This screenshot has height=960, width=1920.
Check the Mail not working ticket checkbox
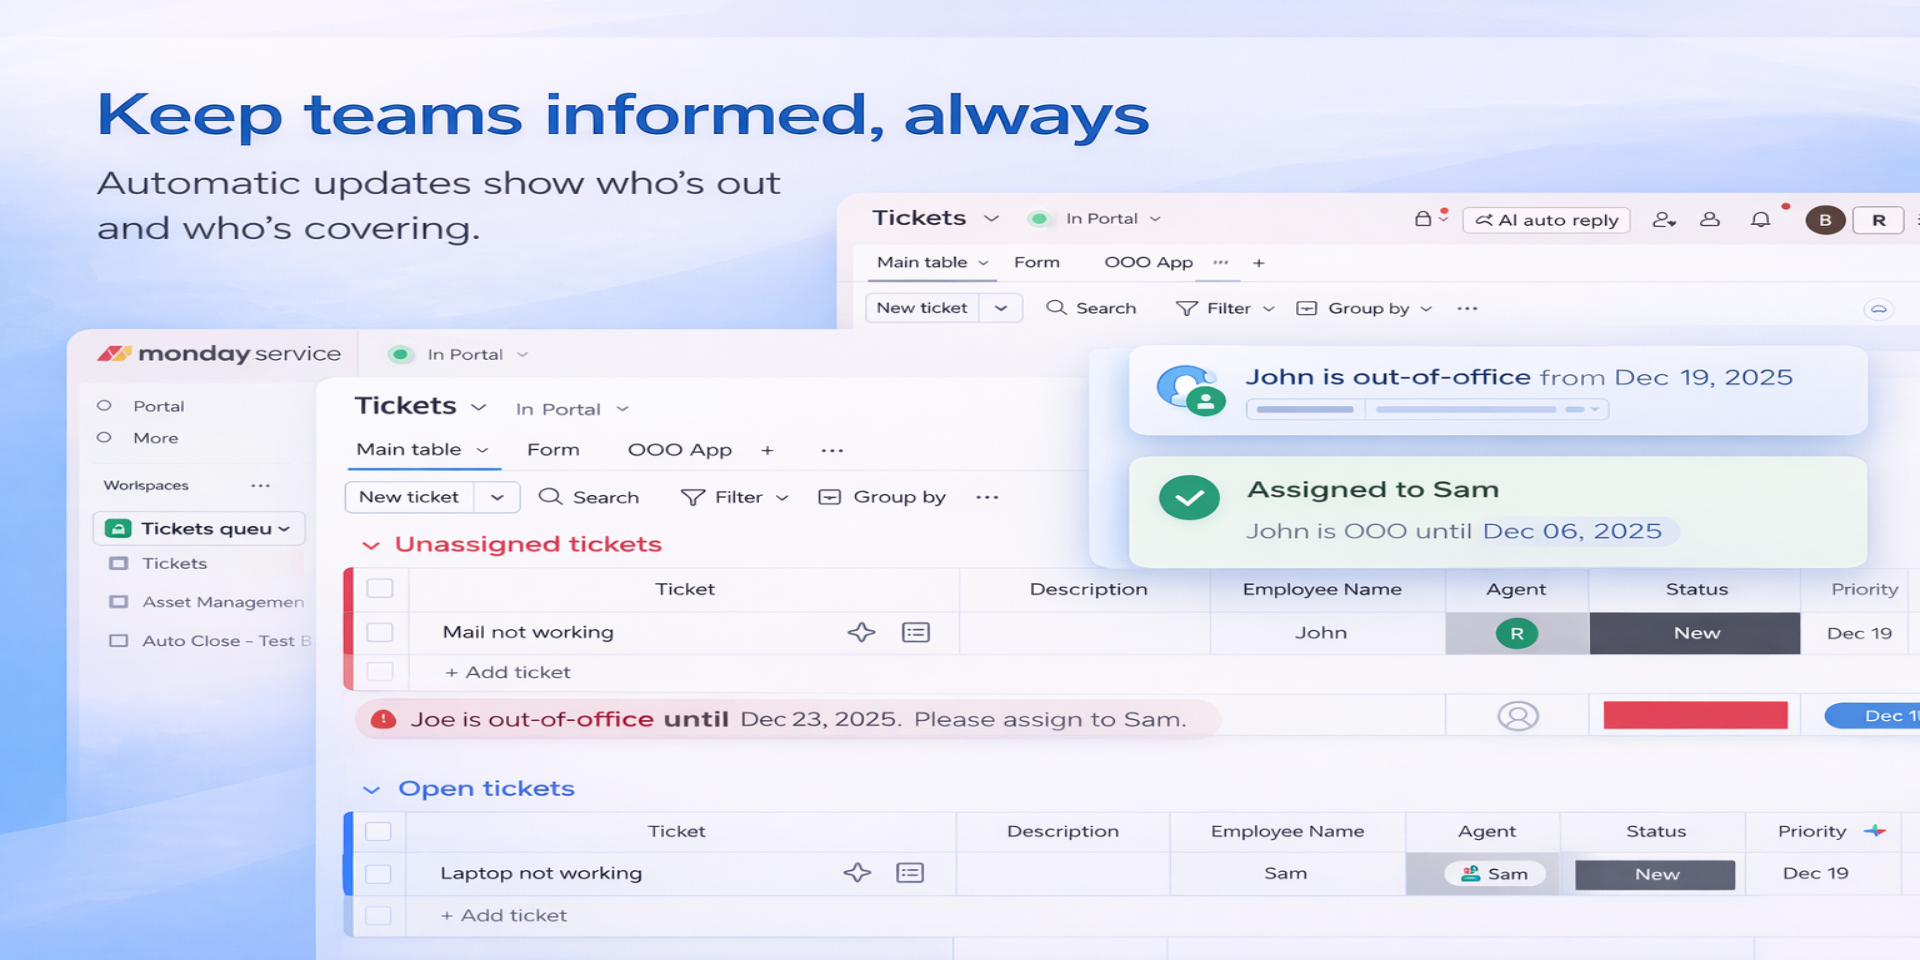(380, 632)
